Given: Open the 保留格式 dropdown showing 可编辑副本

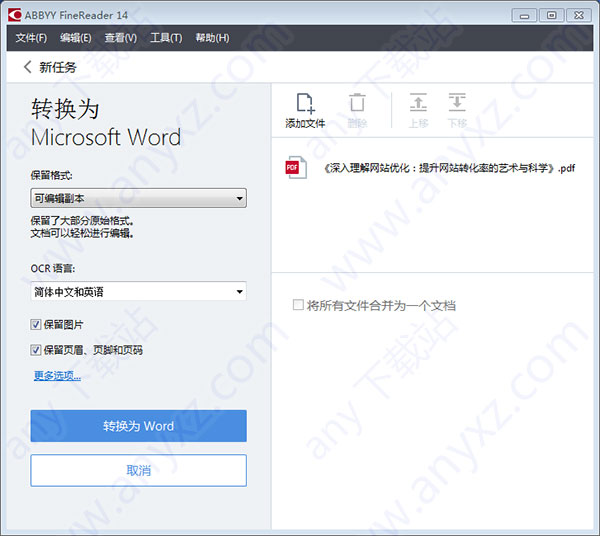Looking at the screenshot, I should pyautogui.click(x=138, y=198).
